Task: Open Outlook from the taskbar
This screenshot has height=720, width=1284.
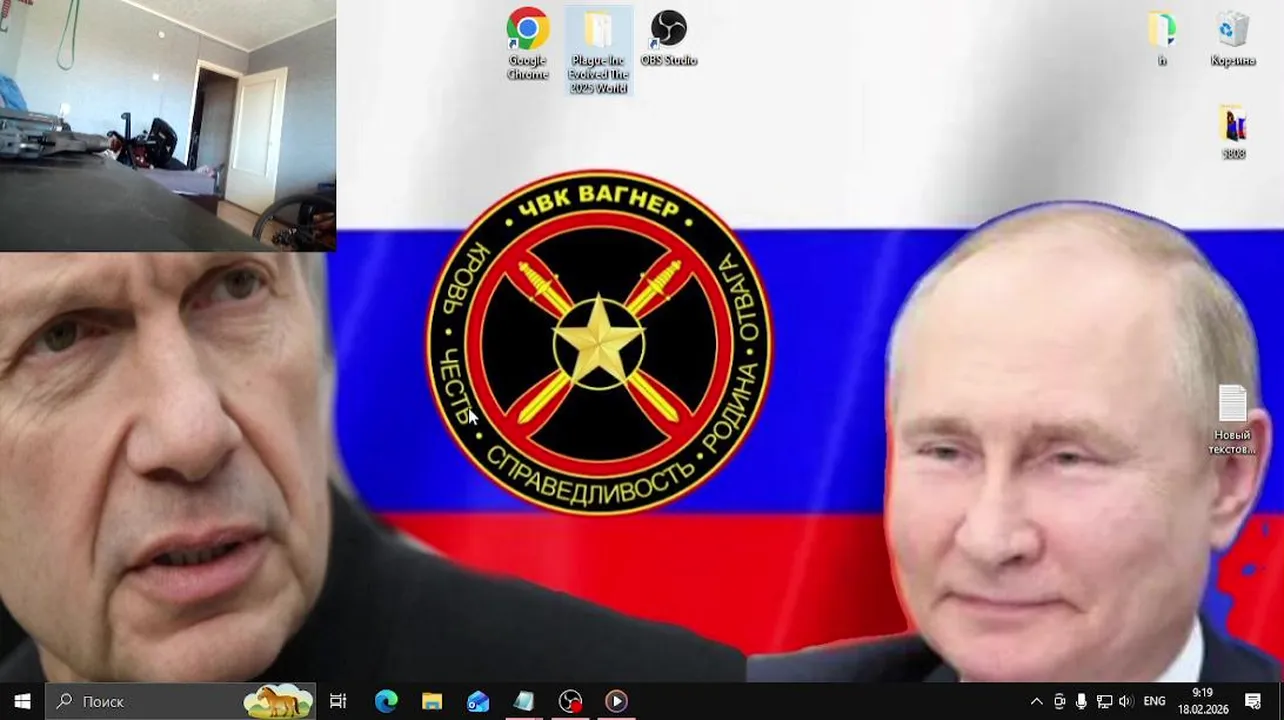Action: [x=478, y=701]
